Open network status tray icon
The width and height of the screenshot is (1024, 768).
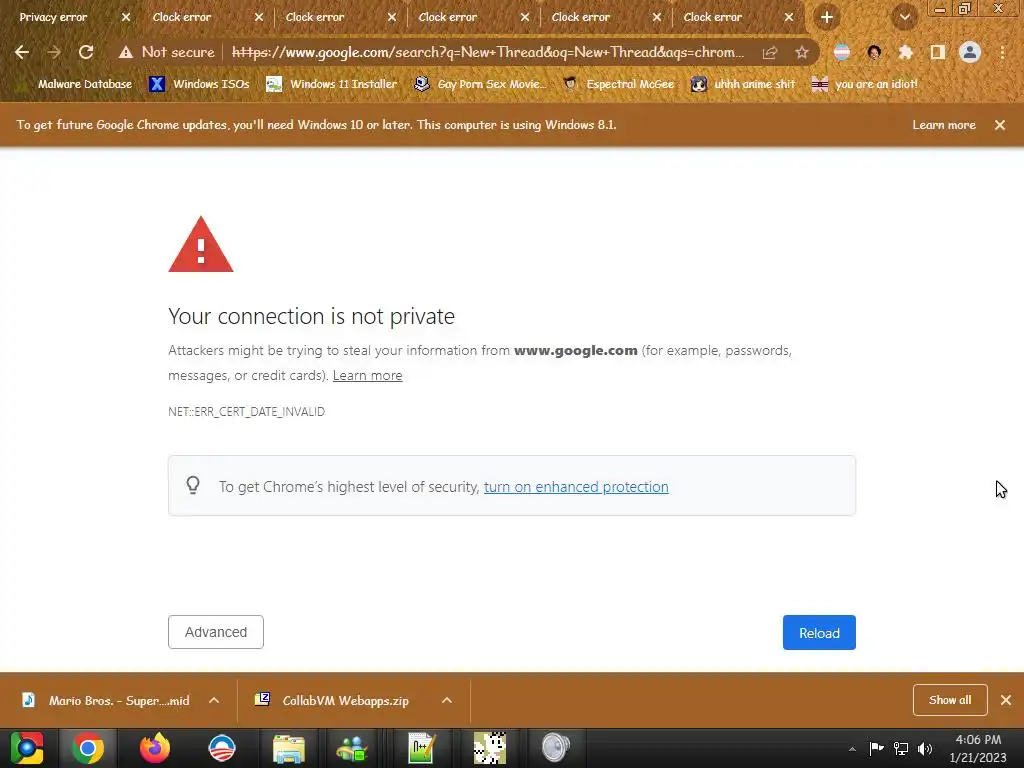[901, 749]
